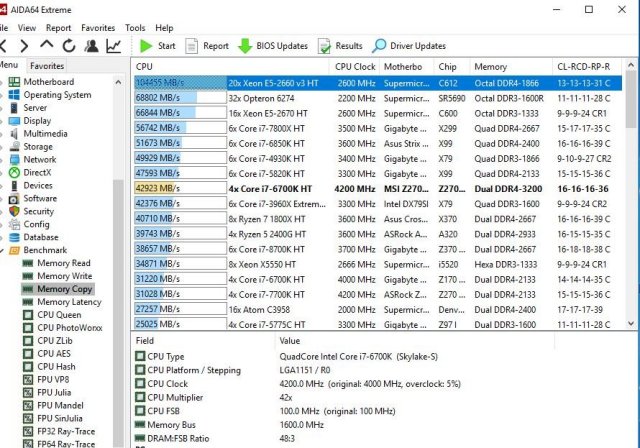This screenshot has height=448, width=640.
Task: Open the Tools menu
Action: 135,28
